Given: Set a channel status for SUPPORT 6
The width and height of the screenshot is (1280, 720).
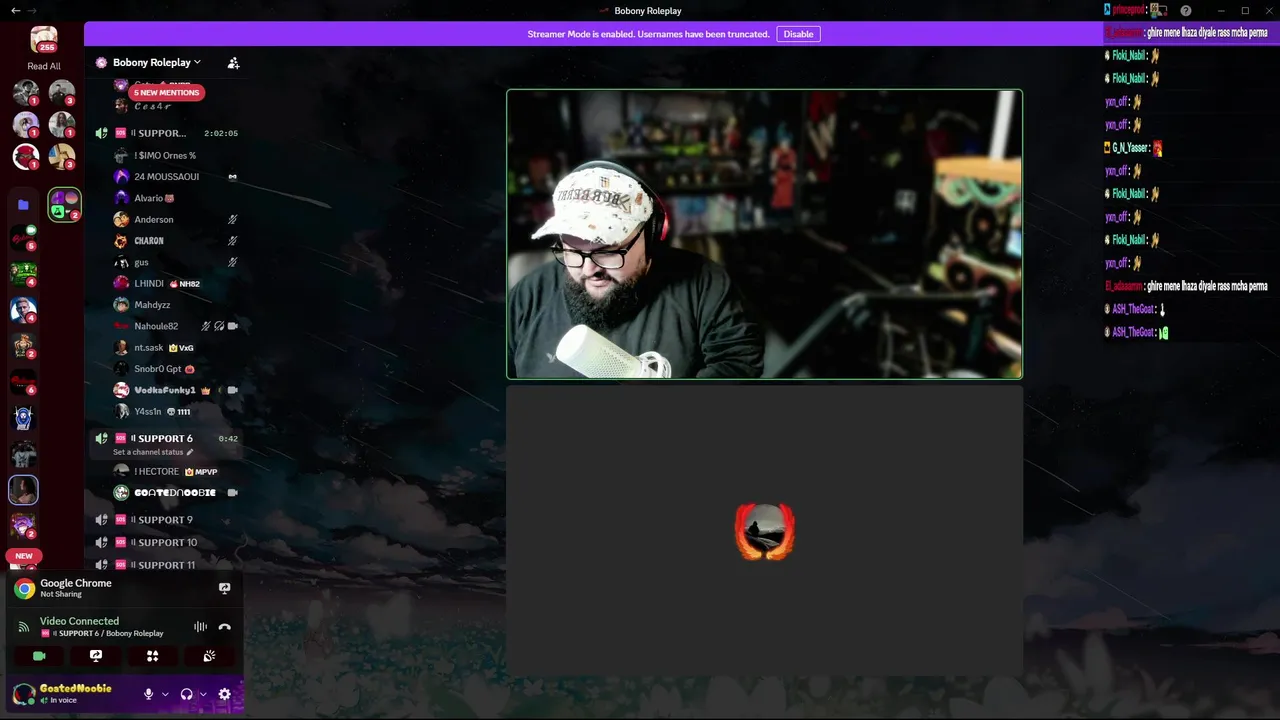Looking at the screenshot, I should pos(153,452).
